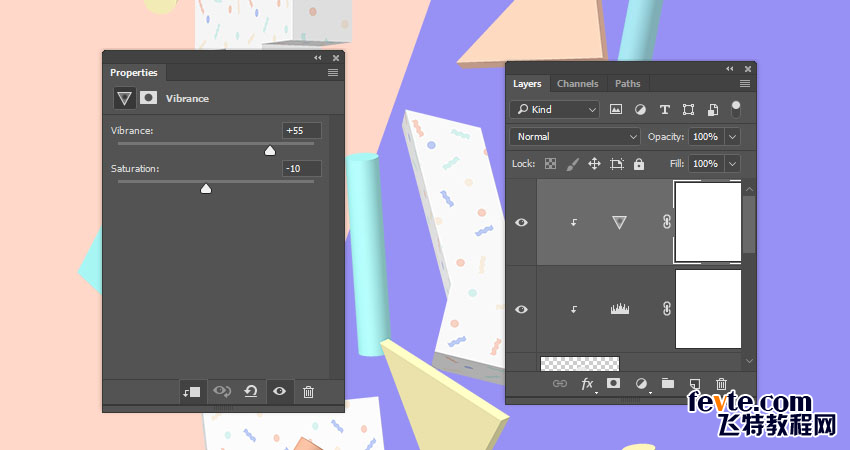Click the Saturation slider handle
This screenshot has height=450, width=850.
(206, 189)
